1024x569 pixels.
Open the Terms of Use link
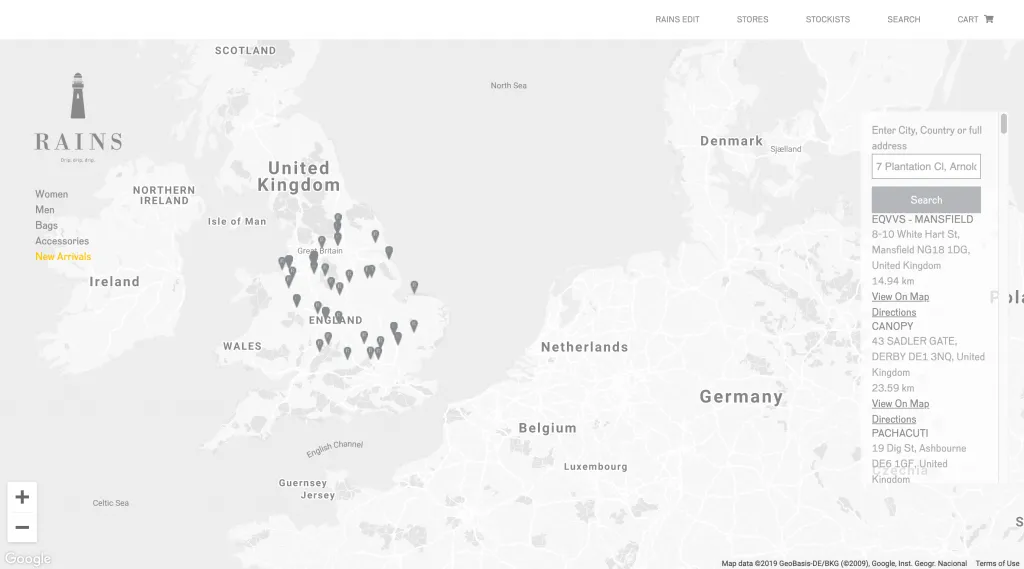(x=997, y=563)
